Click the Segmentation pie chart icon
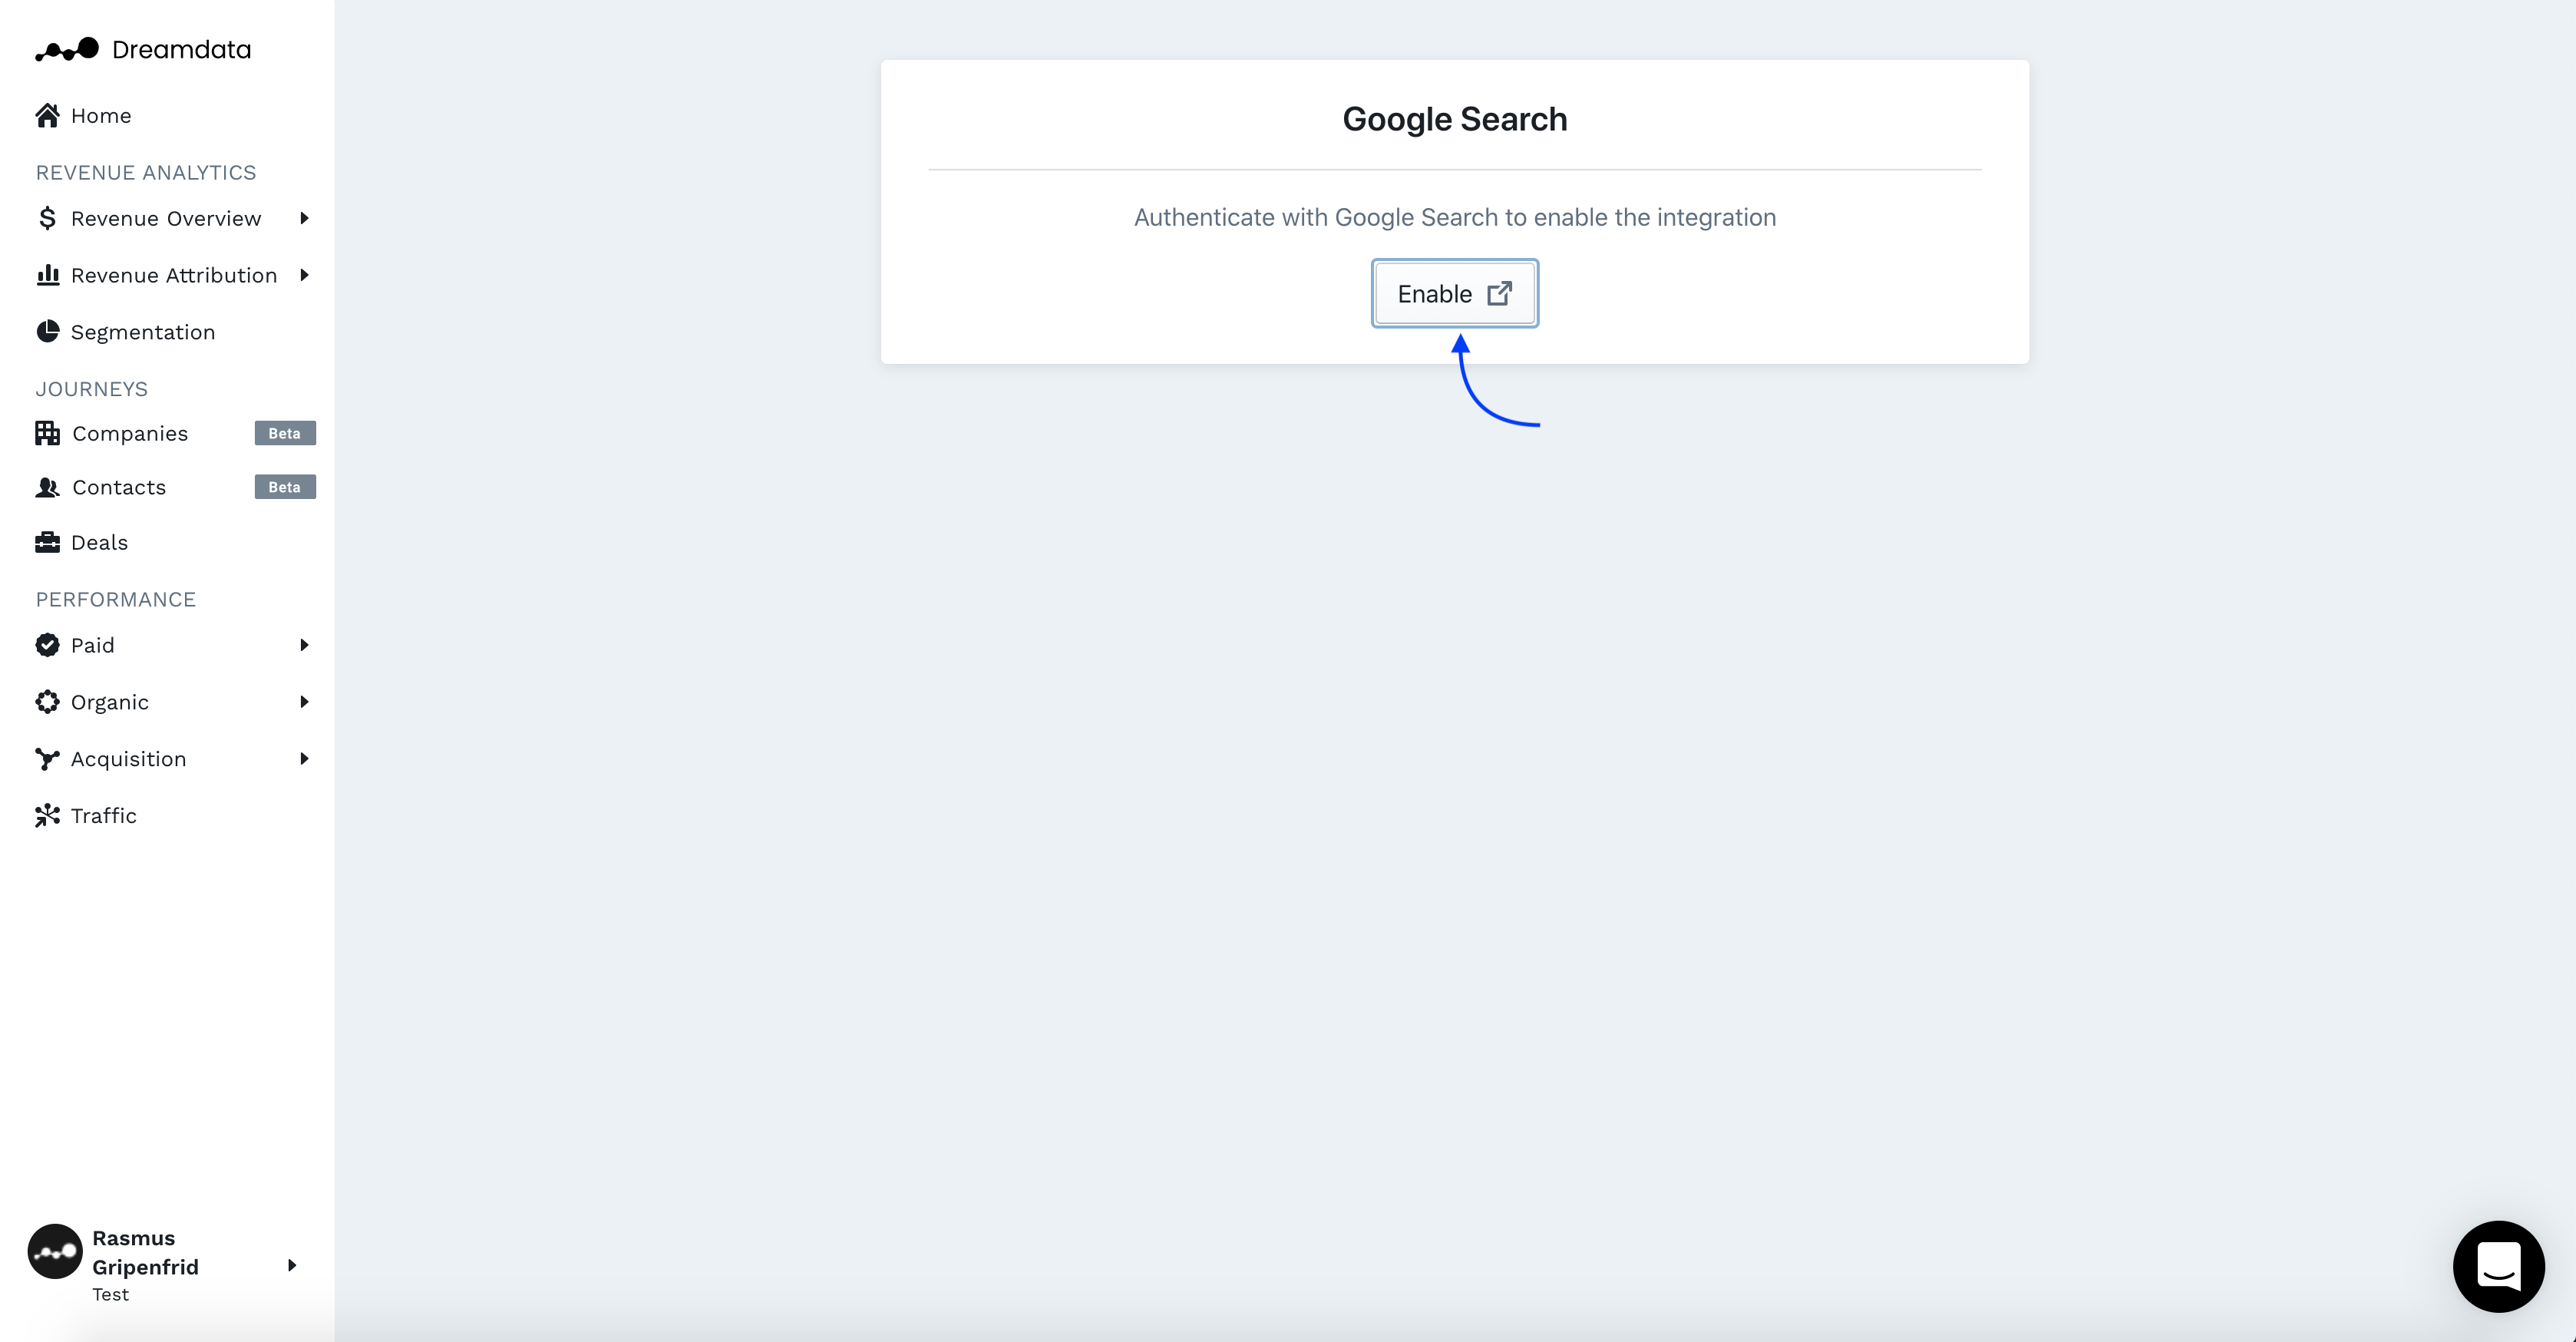2576x1342 pixels. (x=47, y=332)
